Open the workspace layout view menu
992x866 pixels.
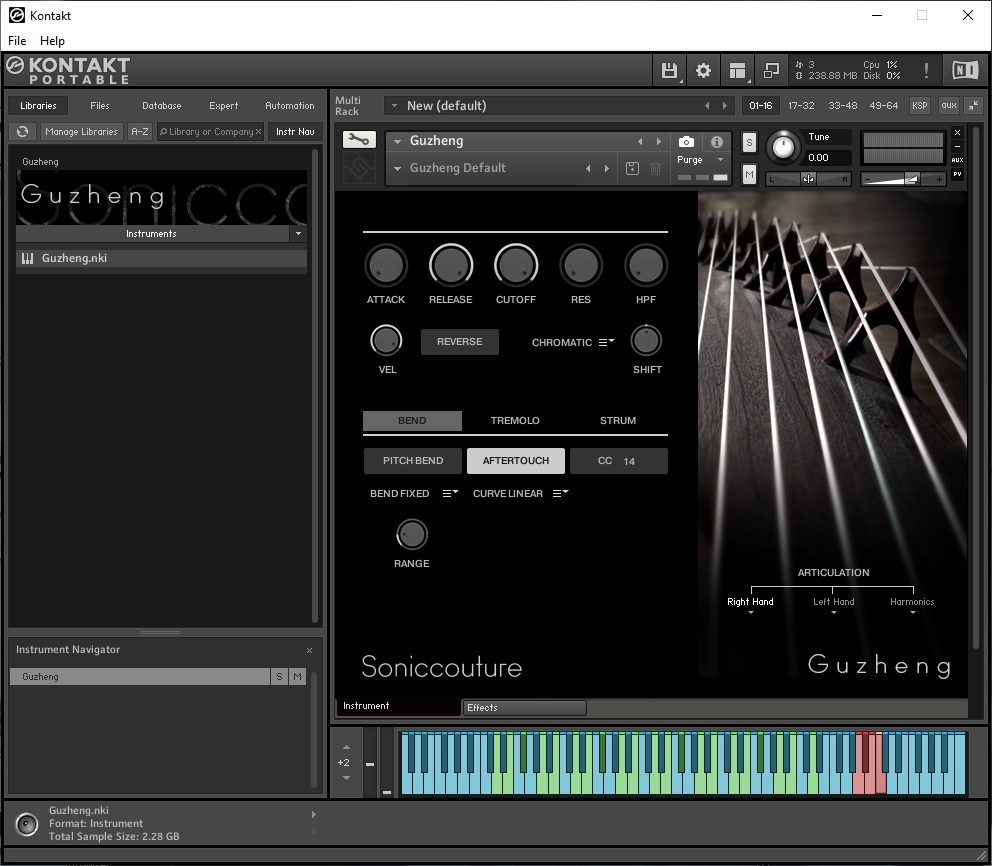[x=737, y=70]
